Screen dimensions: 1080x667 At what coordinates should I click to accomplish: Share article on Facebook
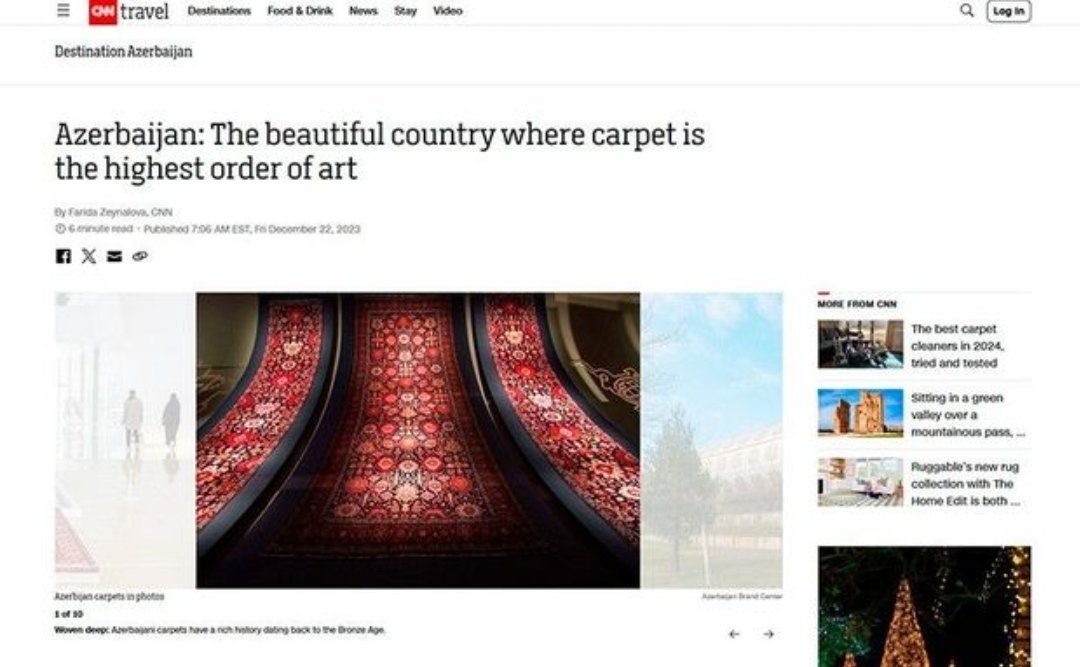pos(63,256)
